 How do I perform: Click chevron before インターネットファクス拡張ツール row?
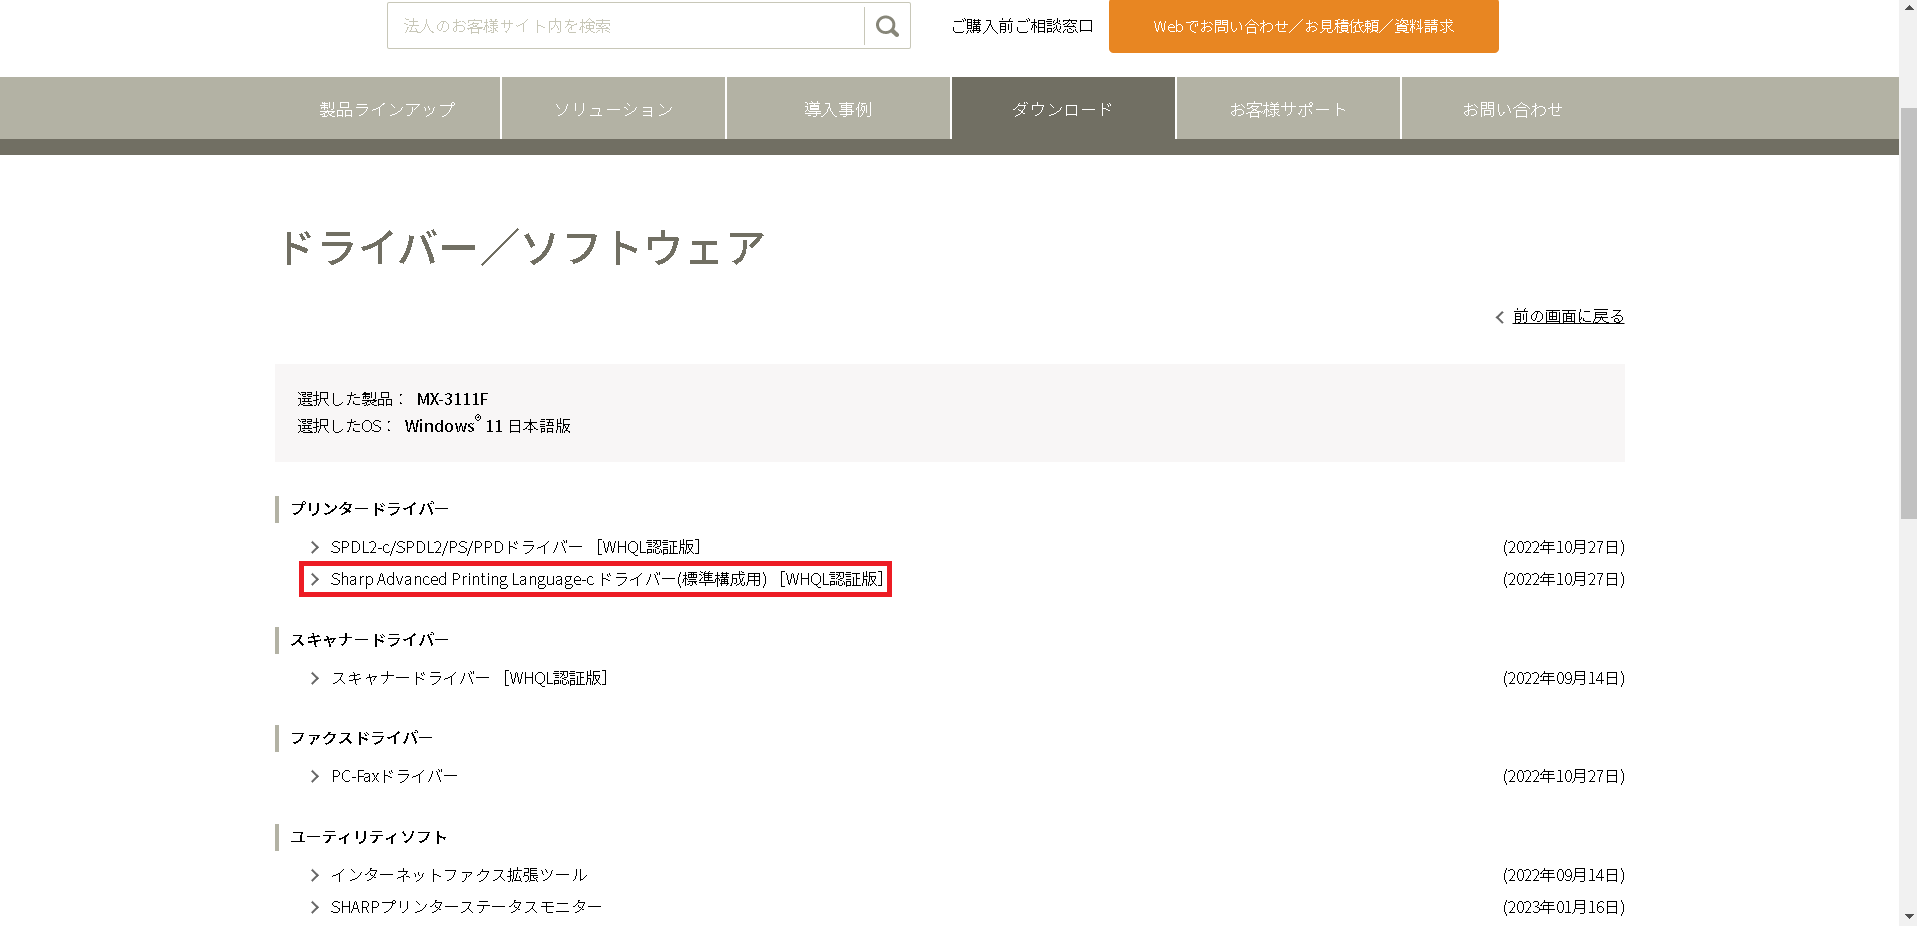click(315, 875)
